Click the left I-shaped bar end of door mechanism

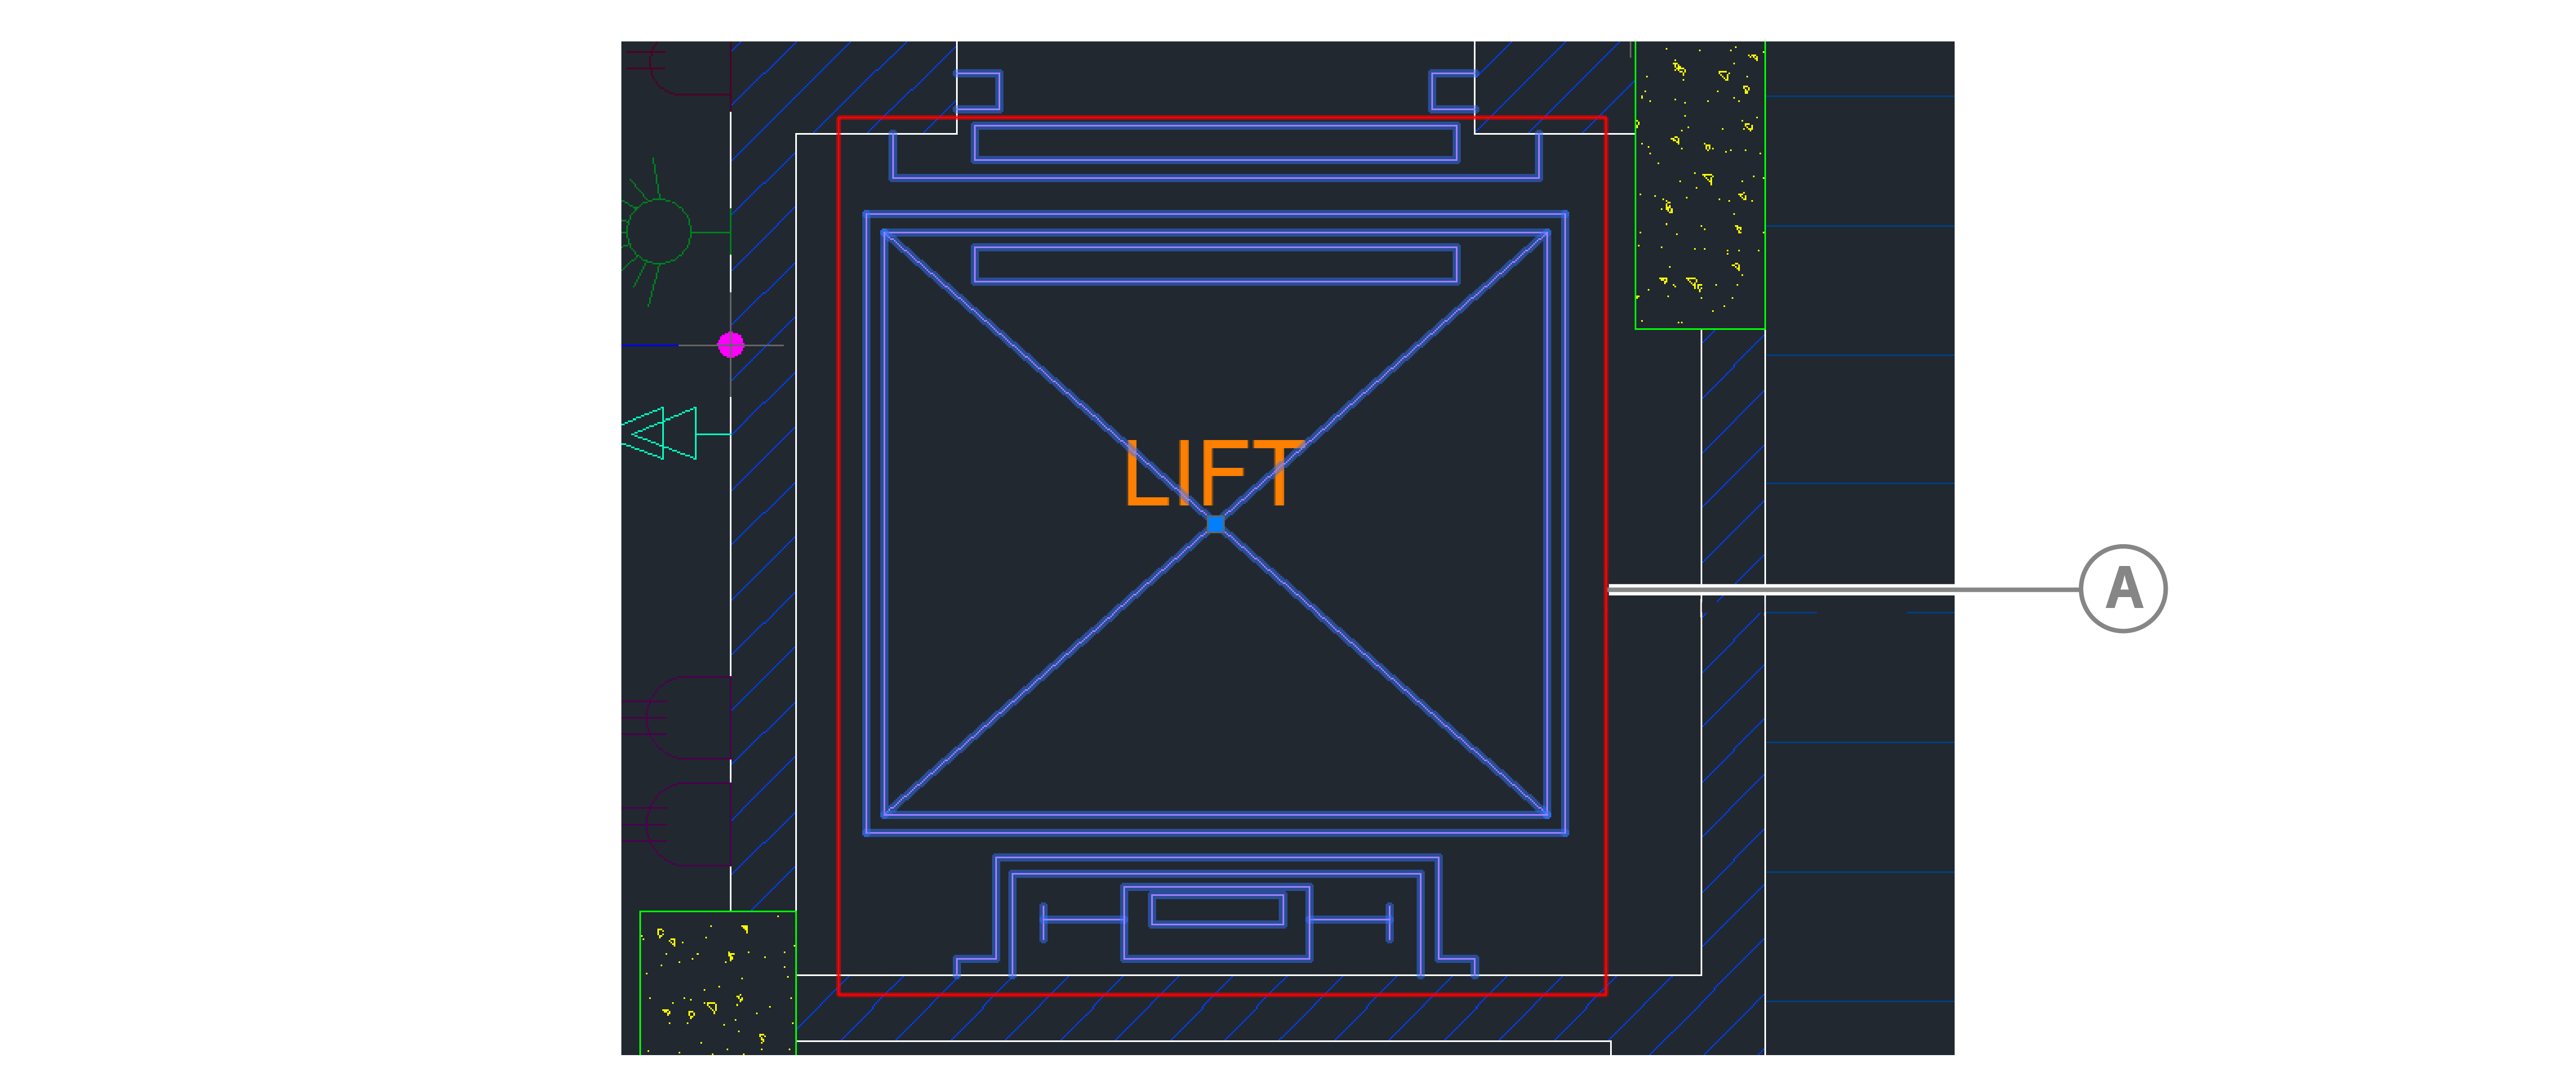point(1044,921)
